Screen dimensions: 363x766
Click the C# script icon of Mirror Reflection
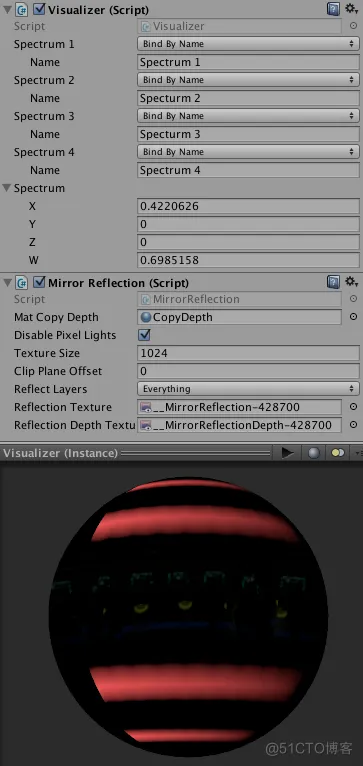click(x=21, y=283)
